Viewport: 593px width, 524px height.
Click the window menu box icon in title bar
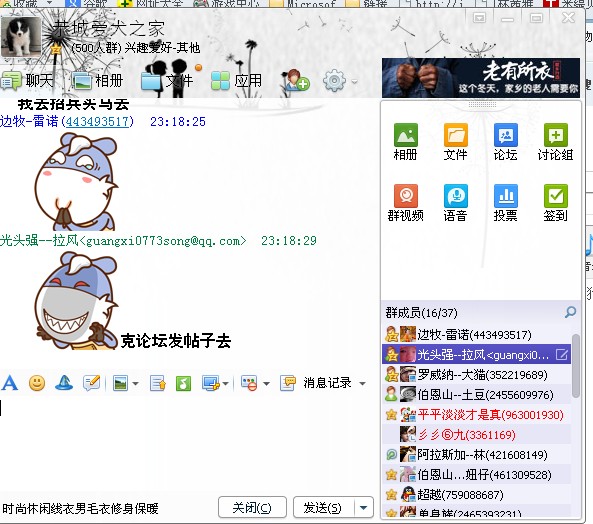[x=479, y=18]
